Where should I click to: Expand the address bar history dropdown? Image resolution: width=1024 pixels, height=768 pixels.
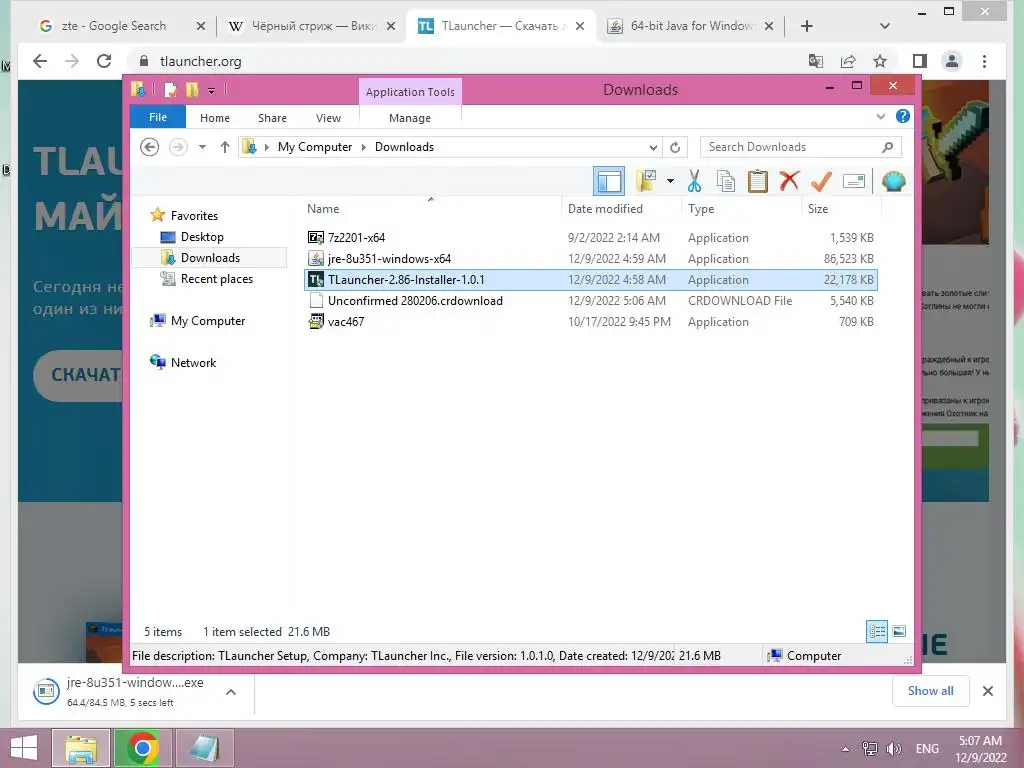point(652,147)
